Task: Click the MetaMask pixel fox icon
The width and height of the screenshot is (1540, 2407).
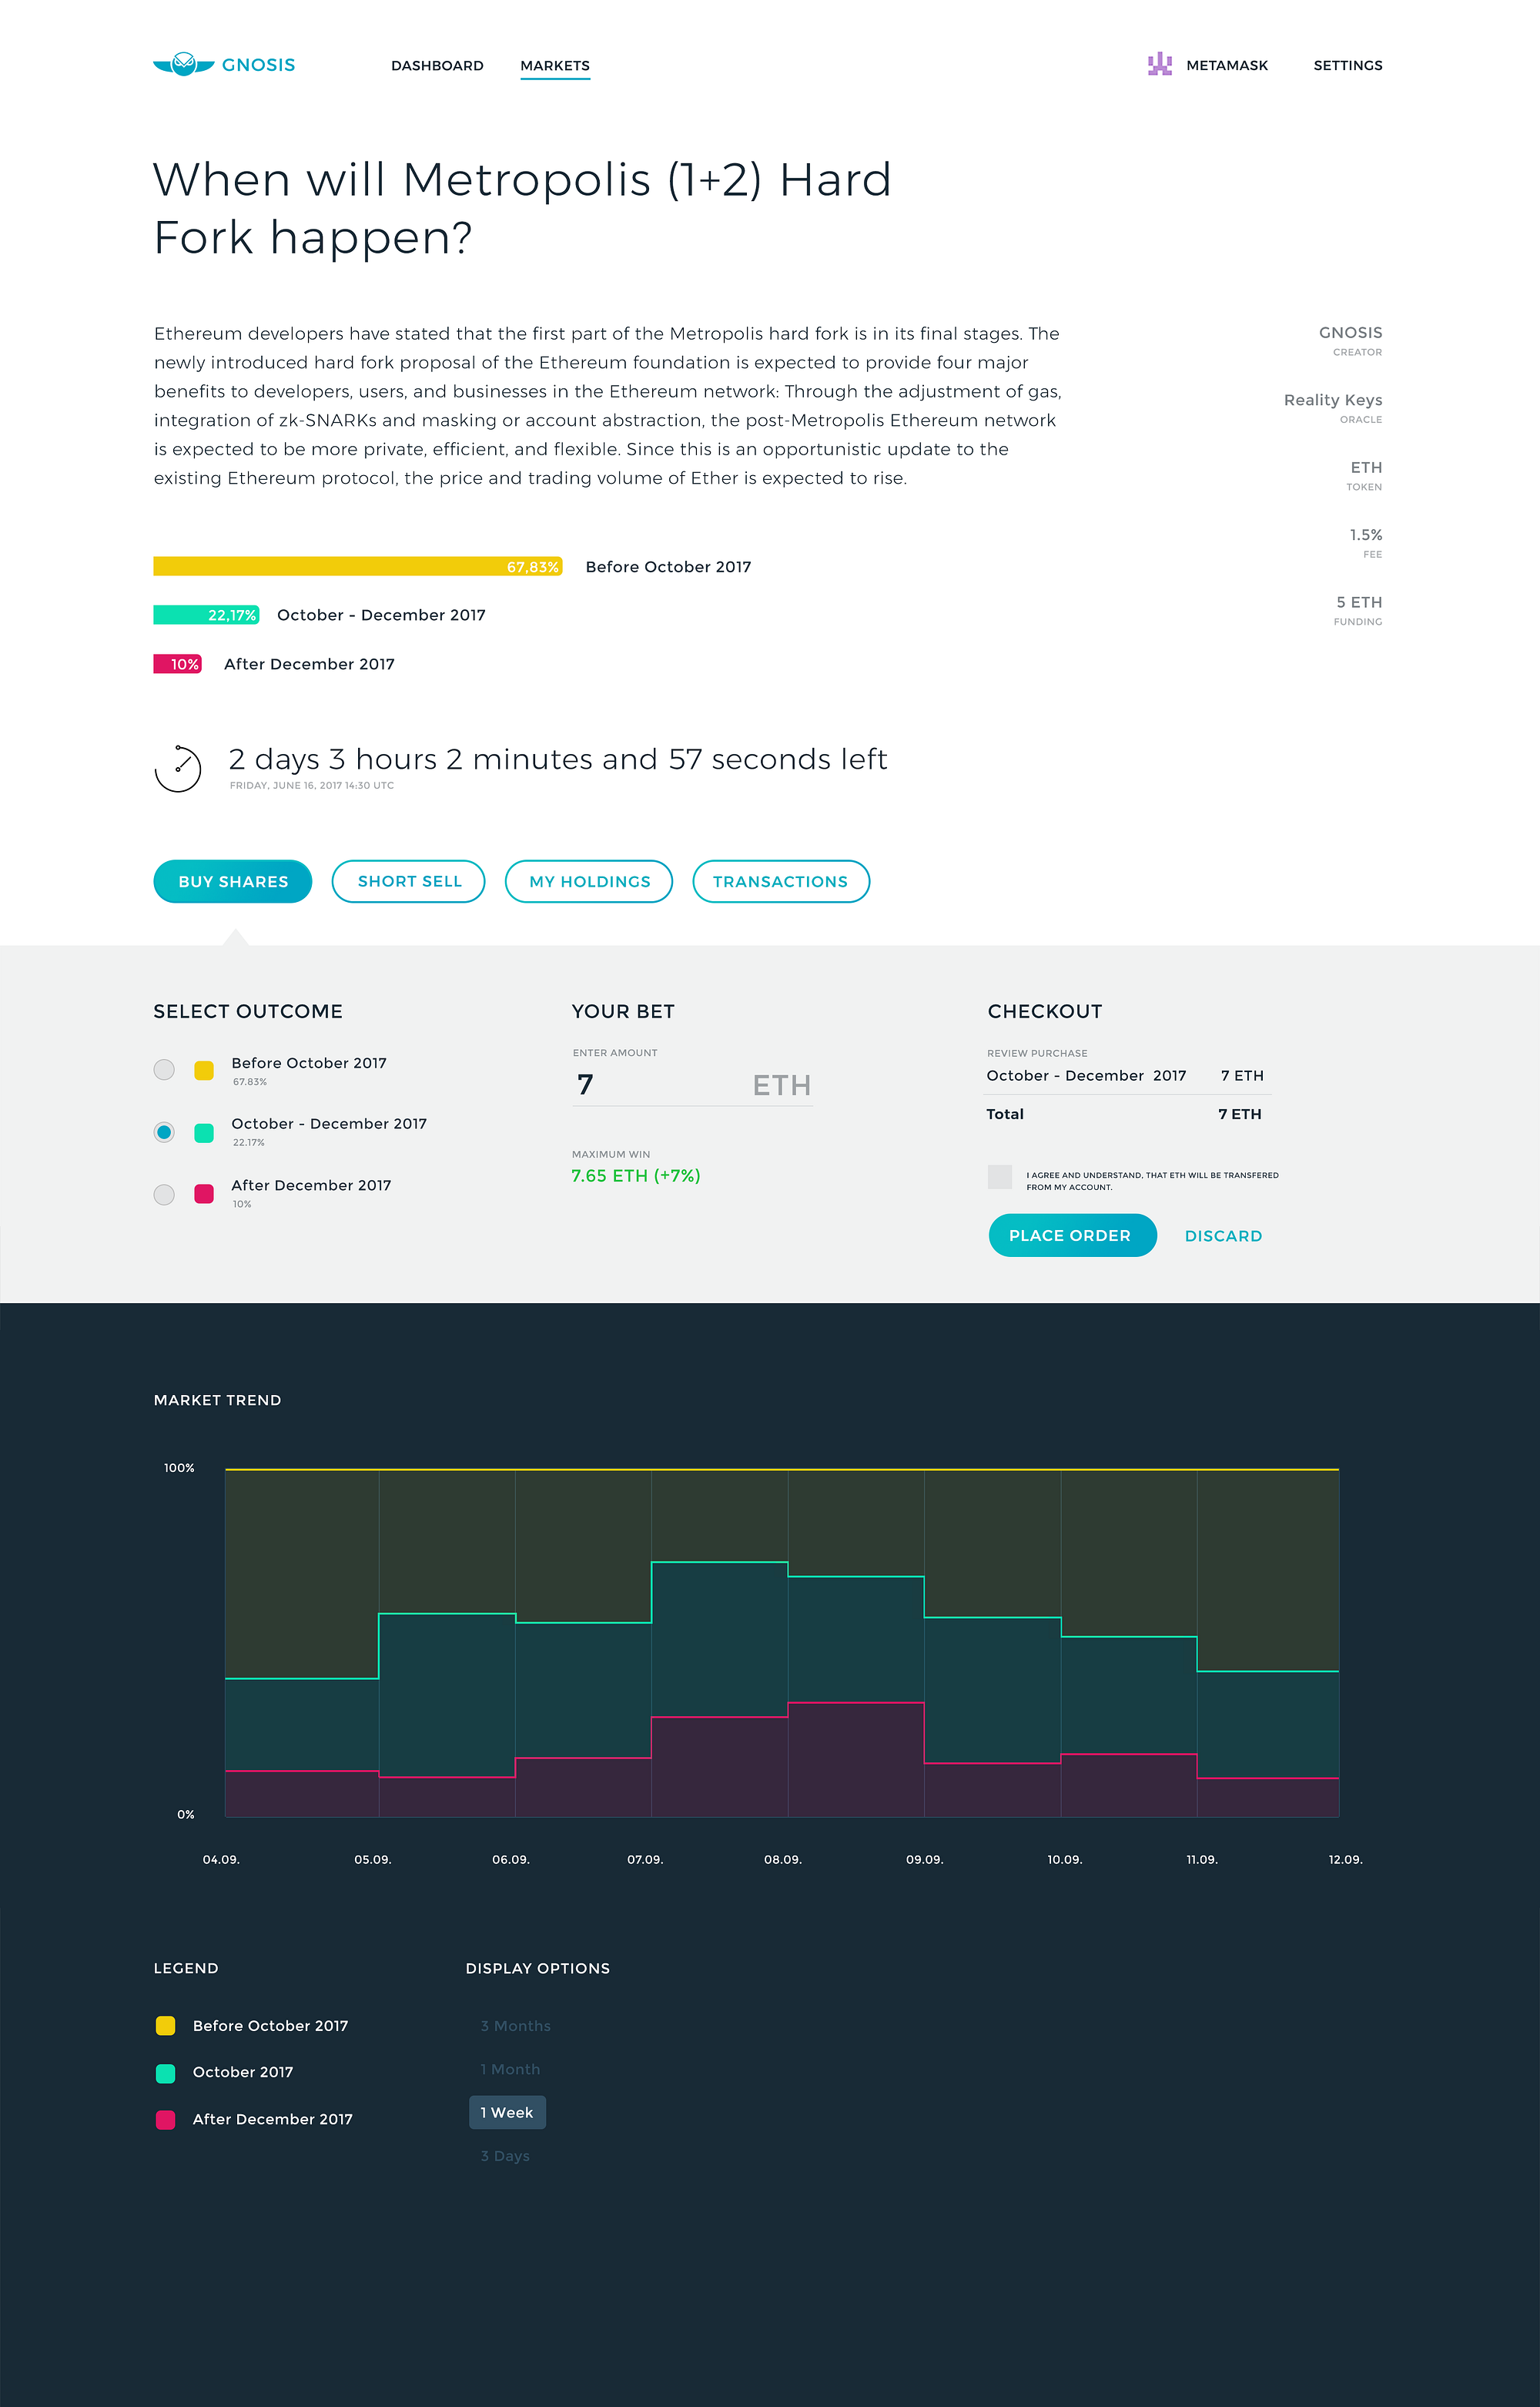Action: (1159, 65)
